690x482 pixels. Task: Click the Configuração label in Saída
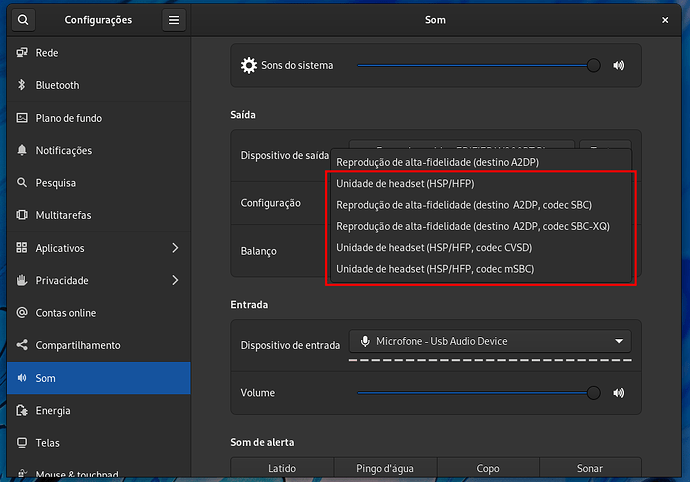pos(270,203)
